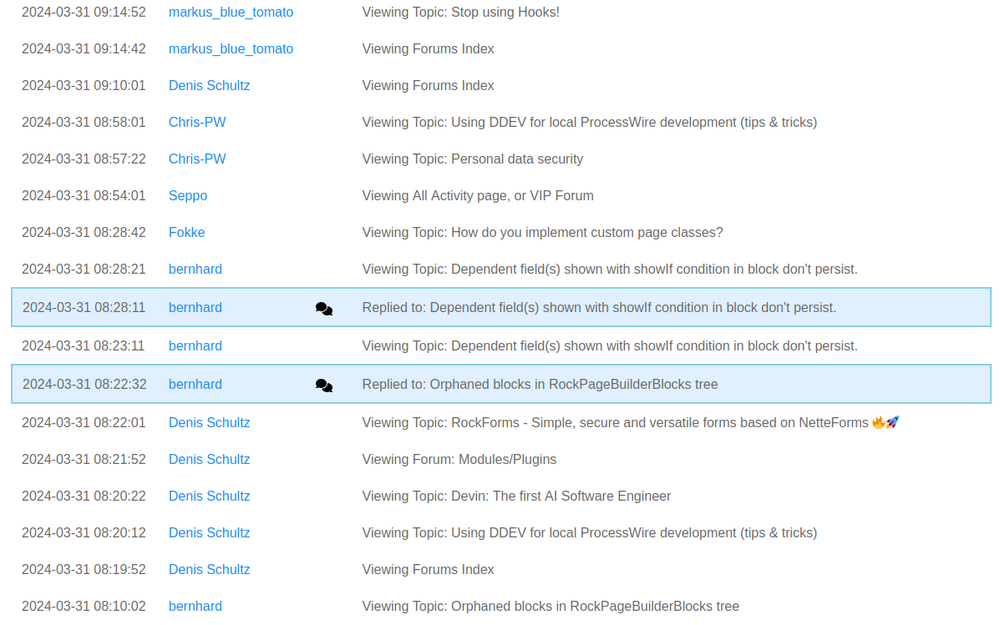Open bernhard's profile from the 08:28:21 row
The width and height of the screenshot is (1000, 625).
coord(195,269)
